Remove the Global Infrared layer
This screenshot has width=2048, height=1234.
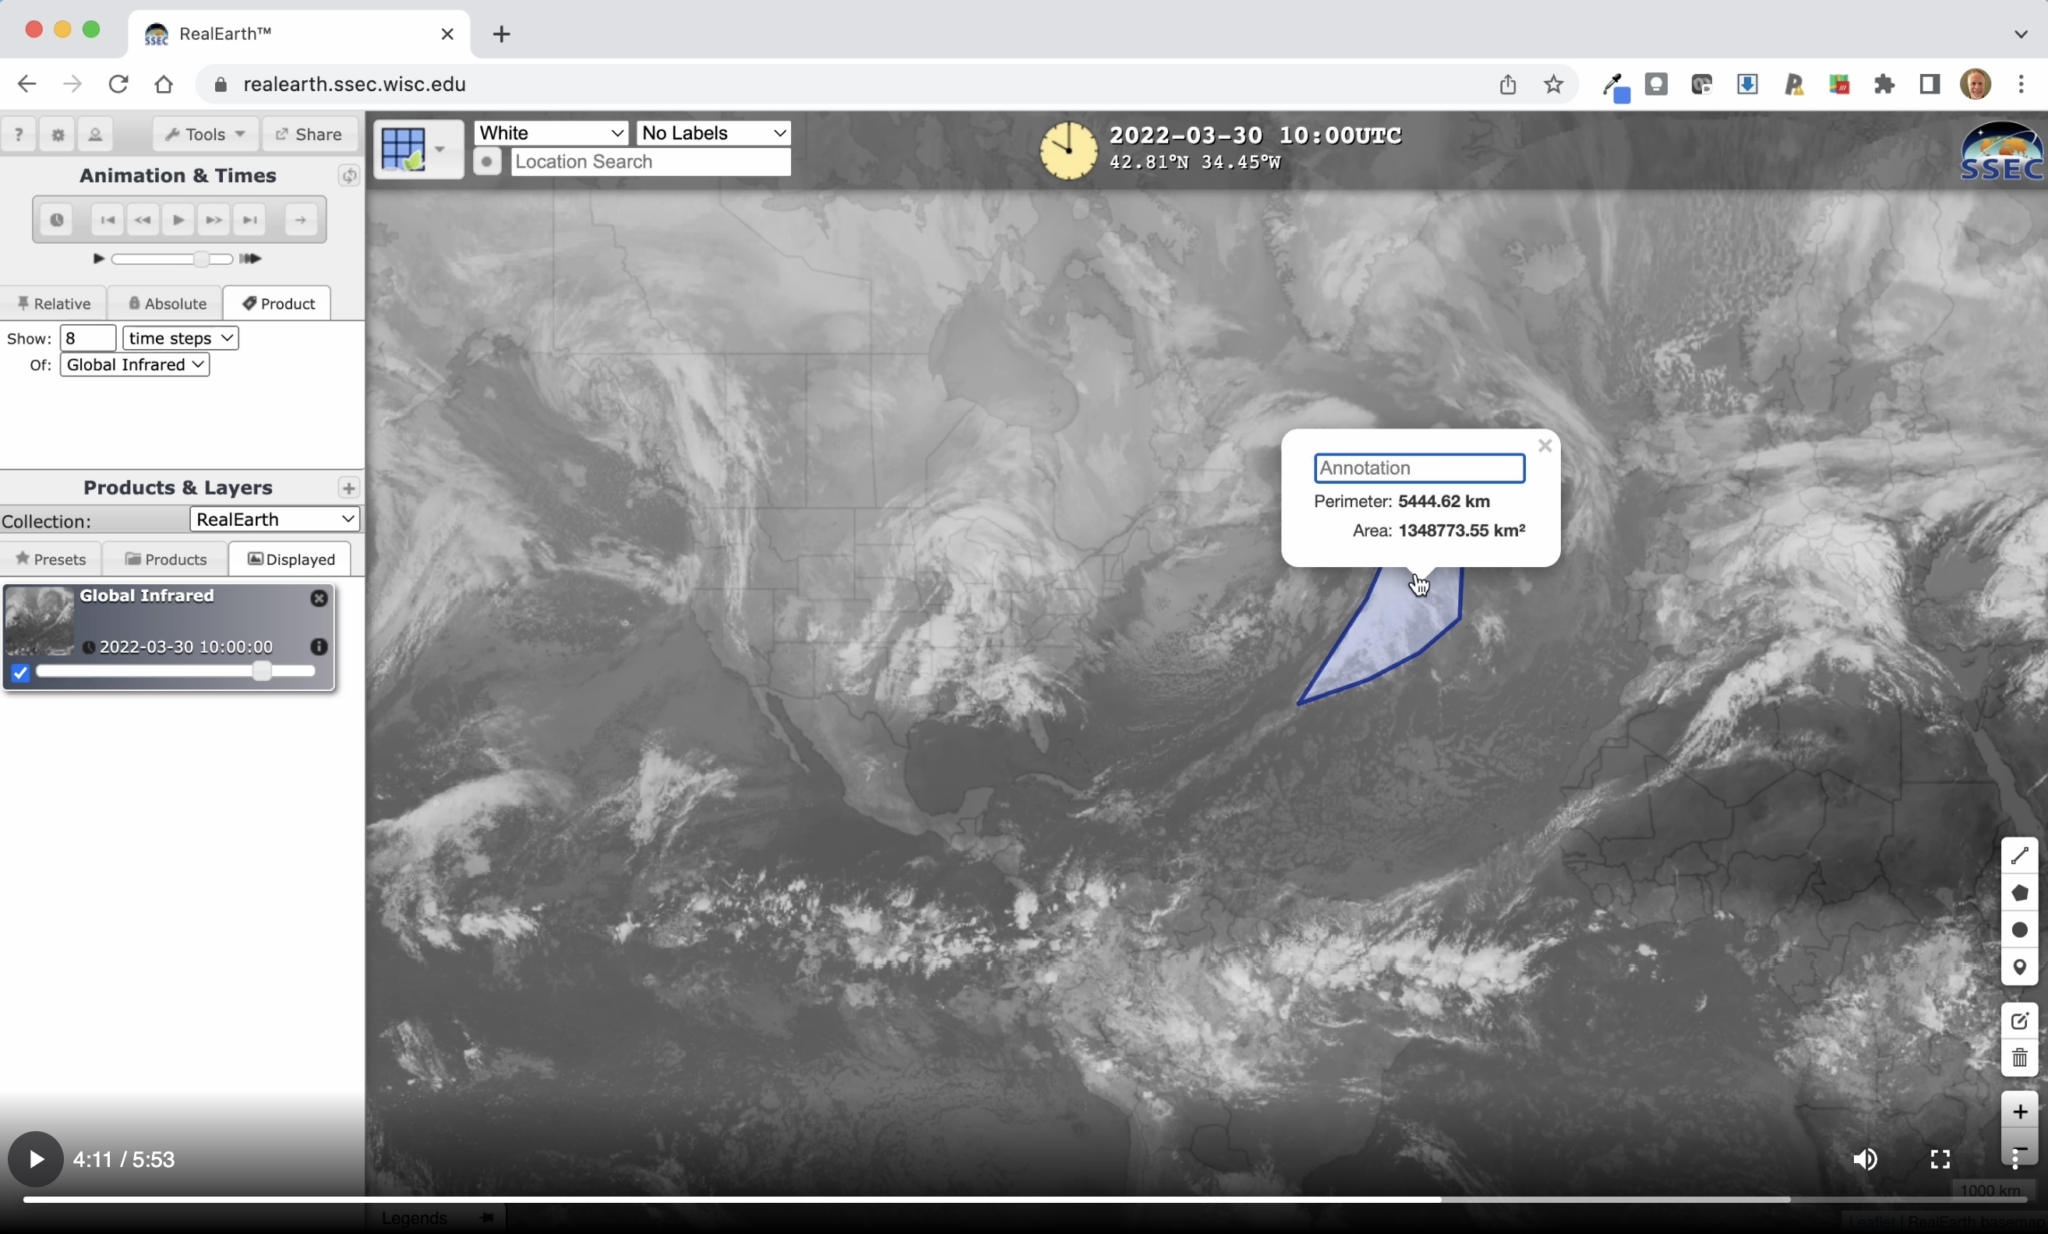[x=319, y=598]
